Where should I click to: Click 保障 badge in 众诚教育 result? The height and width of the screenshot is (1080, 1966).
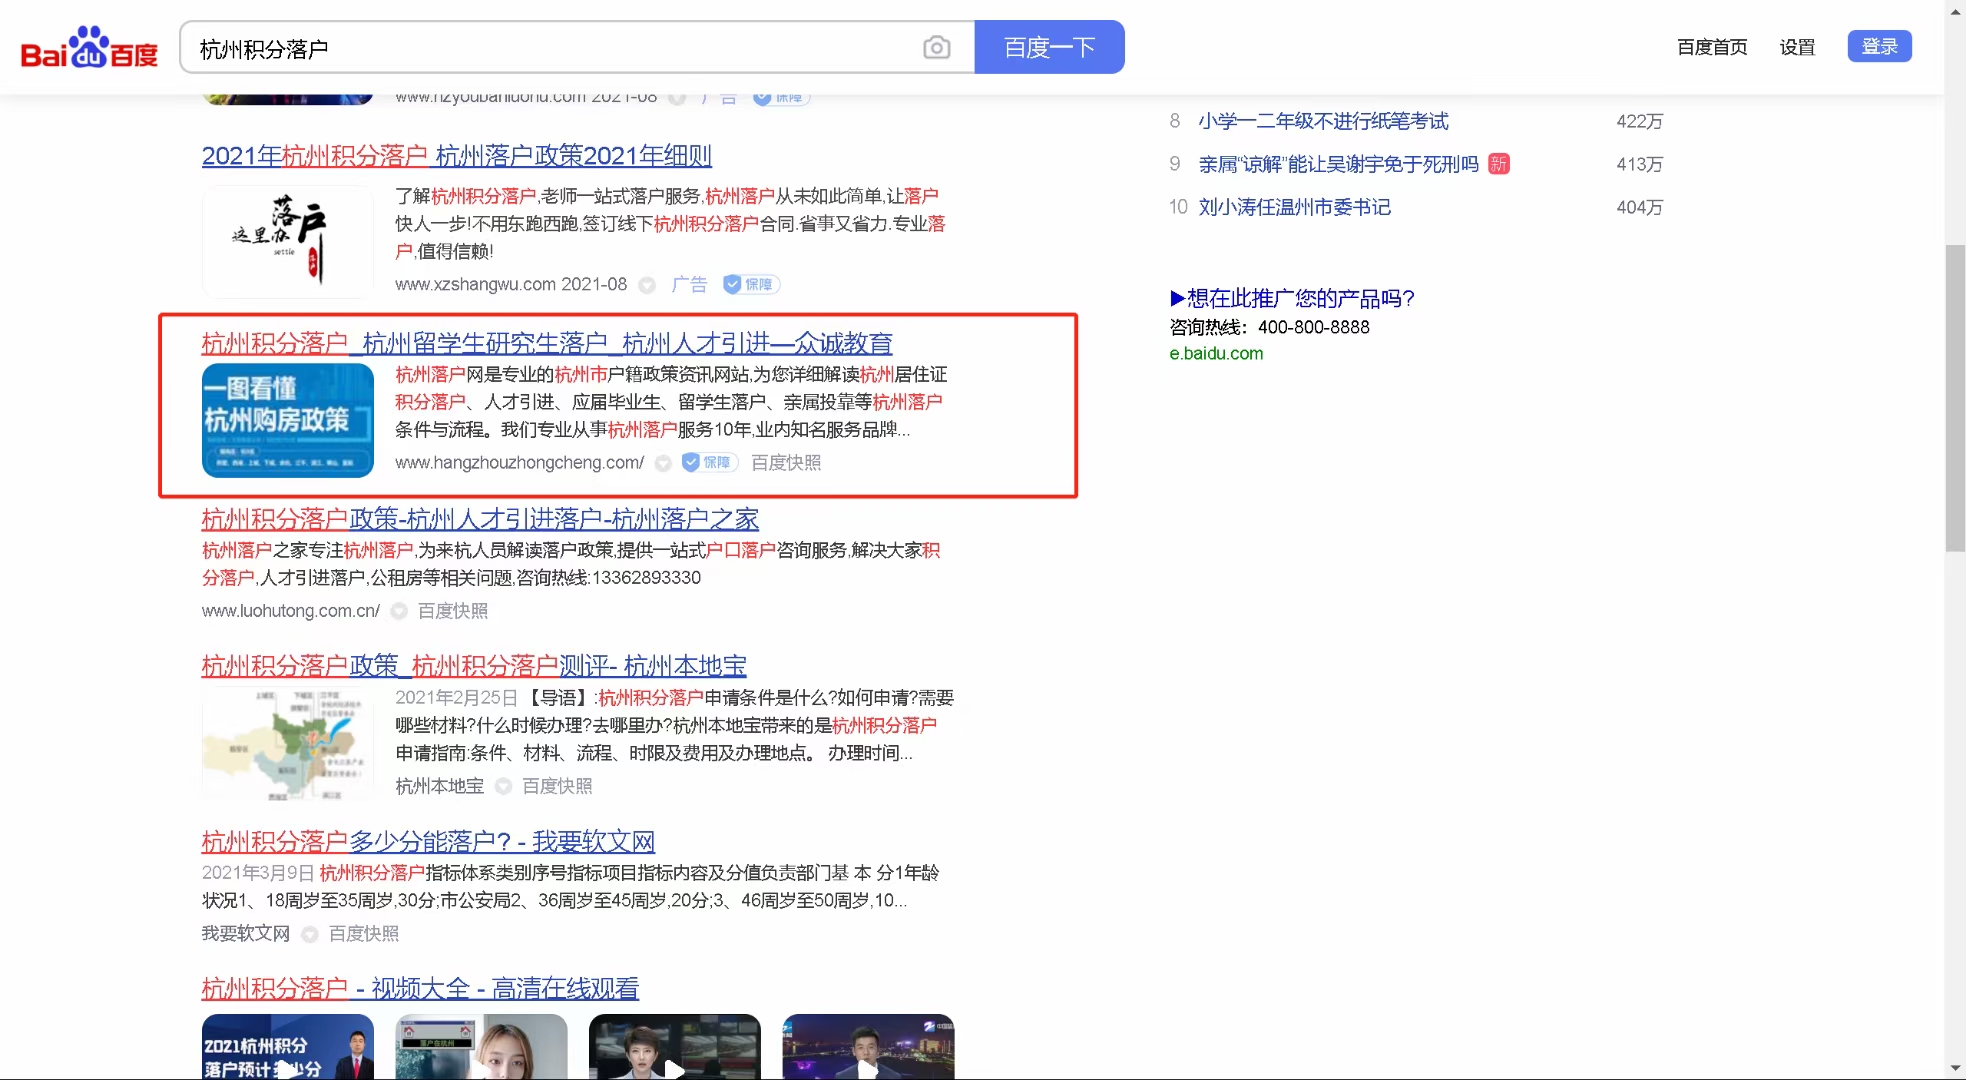pyautogui.click(x=709, y=462)
